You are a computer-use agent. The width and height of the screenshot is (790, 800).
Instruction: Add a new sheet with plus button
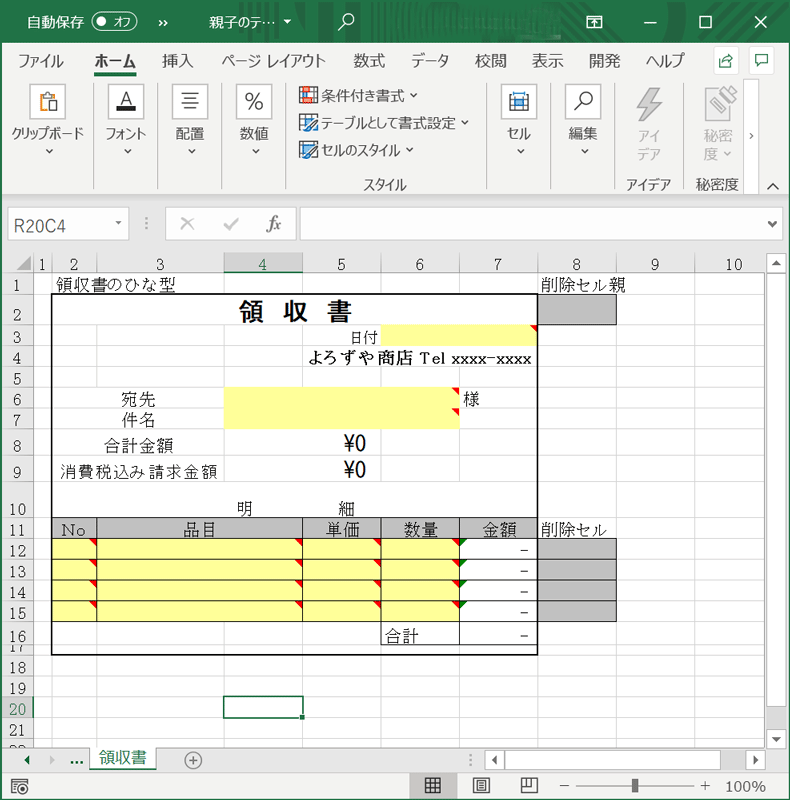pos(193,760)
